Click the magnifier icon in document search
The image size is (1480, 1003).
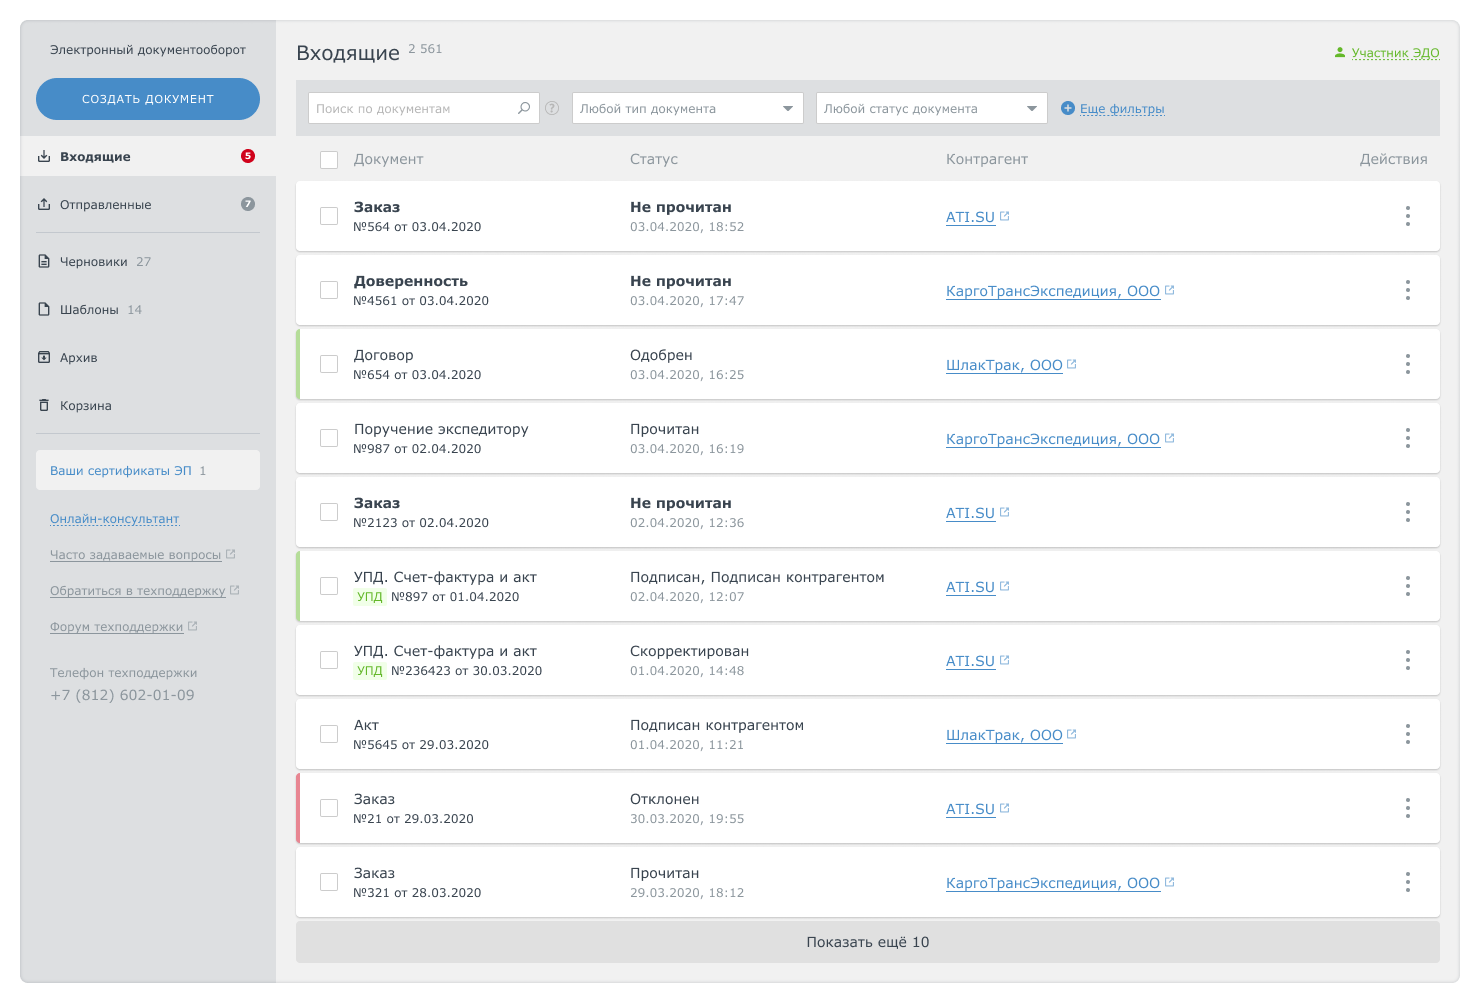(524, 108)
